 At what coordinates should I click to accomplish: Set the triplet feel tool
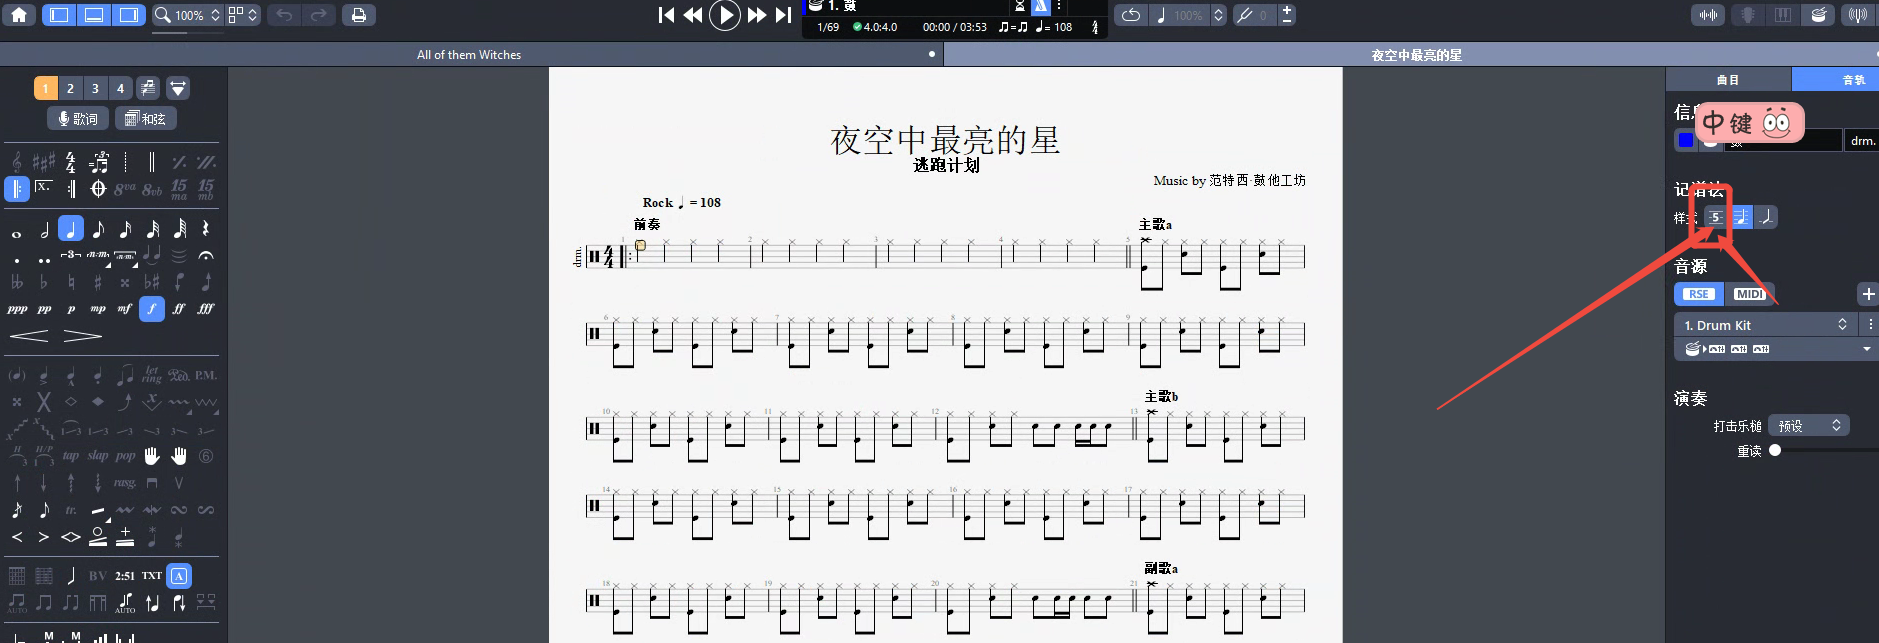99,162
